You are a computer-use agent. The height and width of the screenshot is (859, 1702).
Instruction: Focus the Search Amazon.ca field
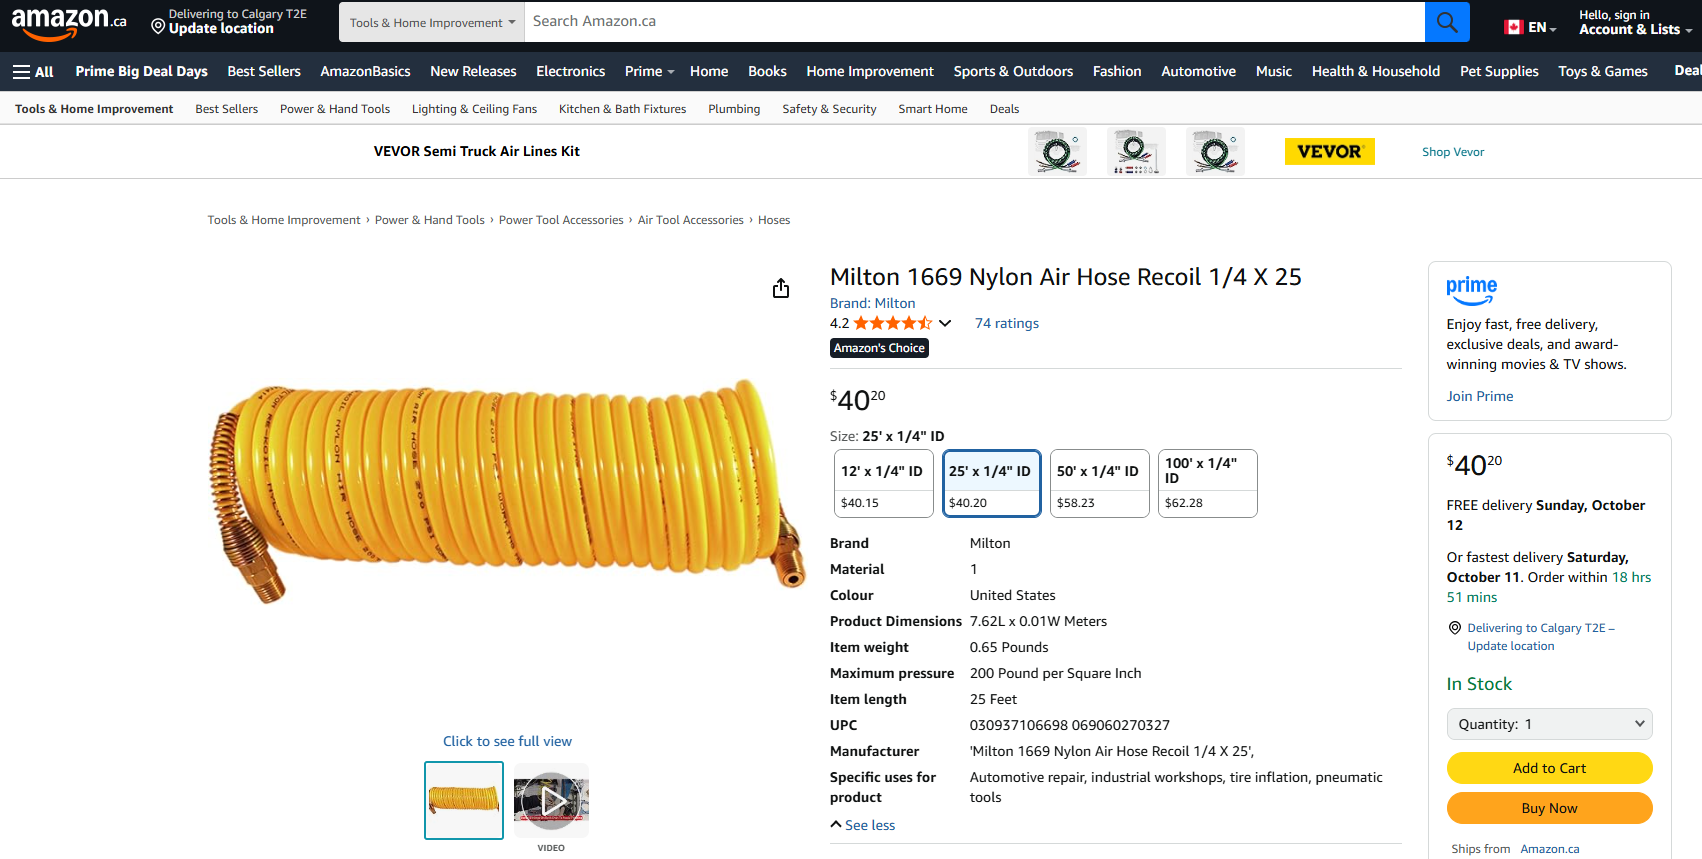pos(974,22)
